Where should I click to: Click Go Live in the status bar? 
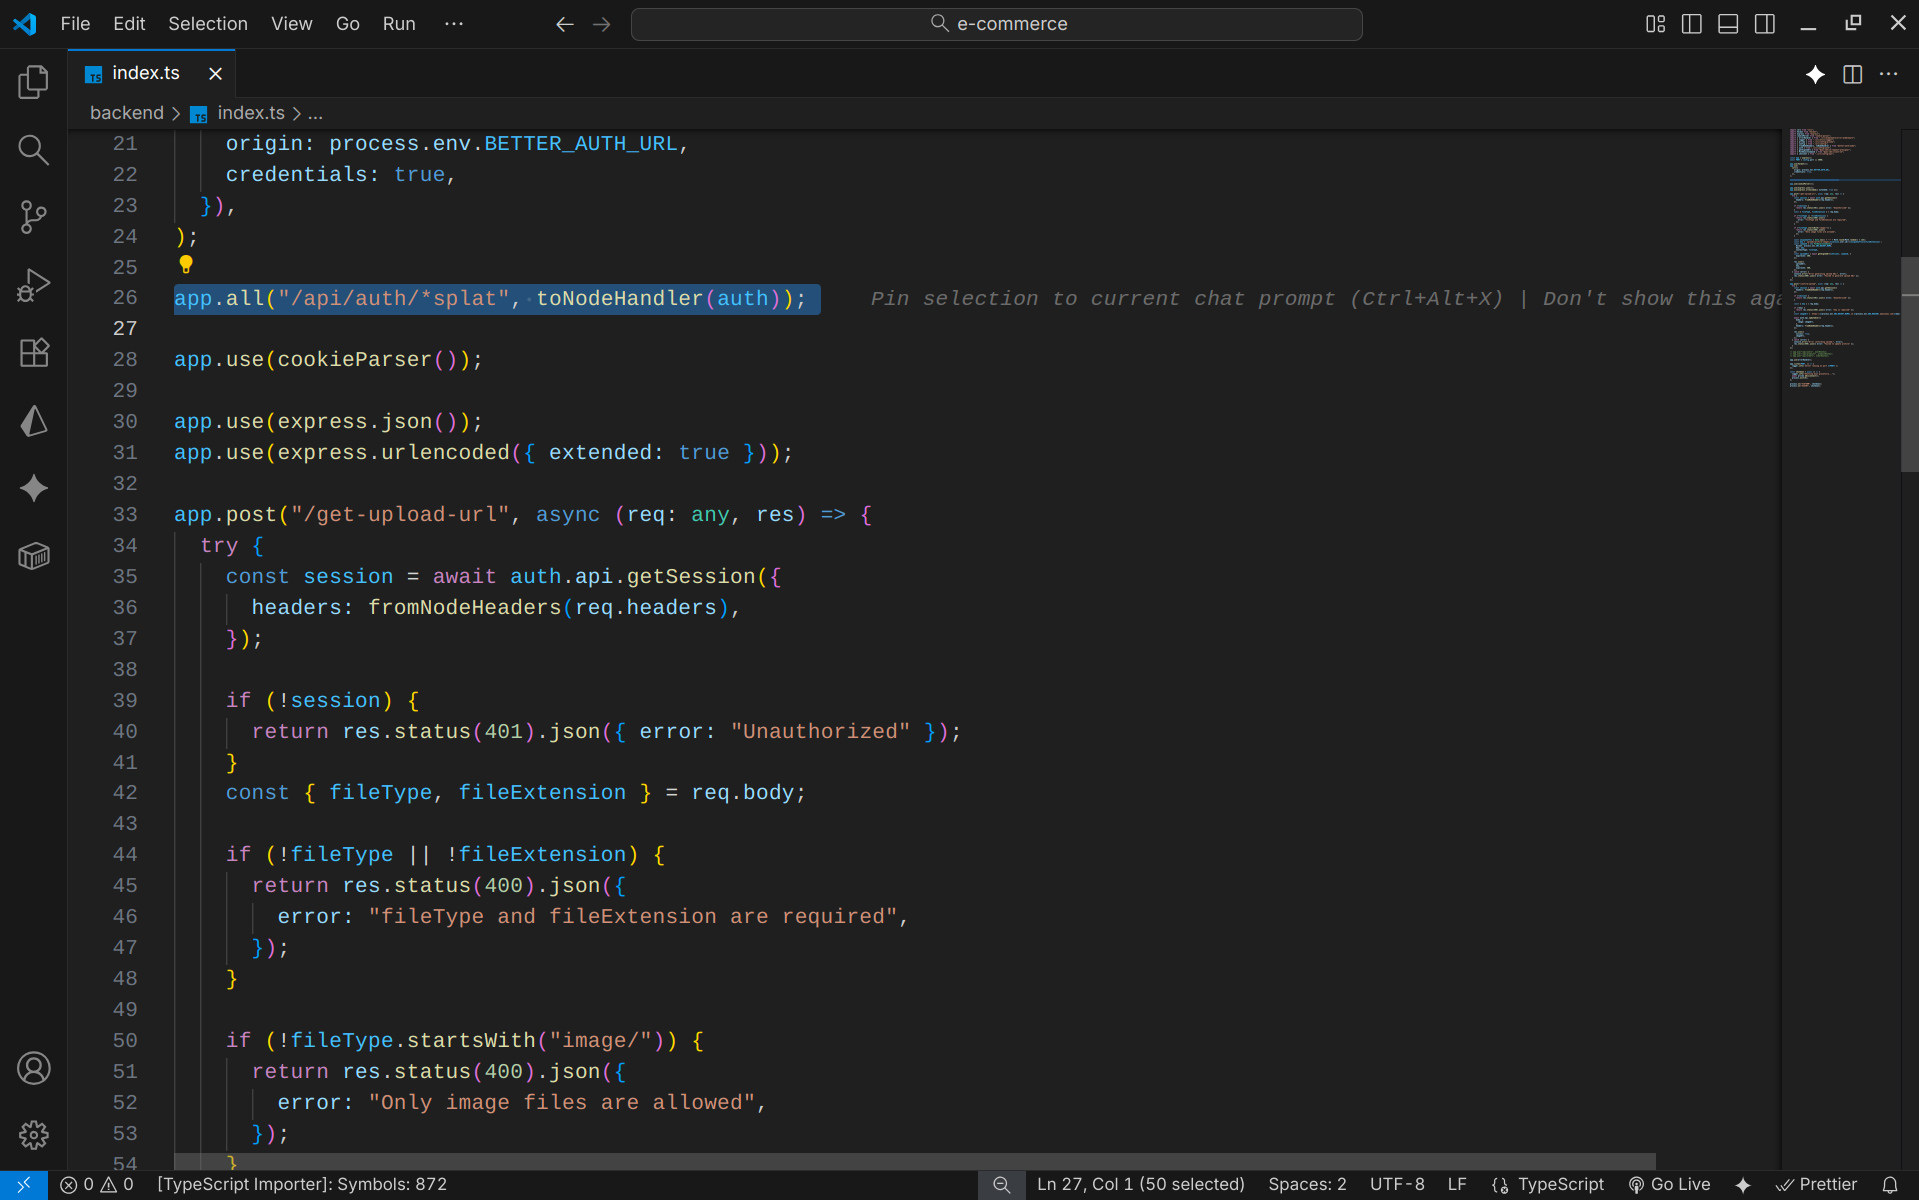(x=1670, y=1184)
